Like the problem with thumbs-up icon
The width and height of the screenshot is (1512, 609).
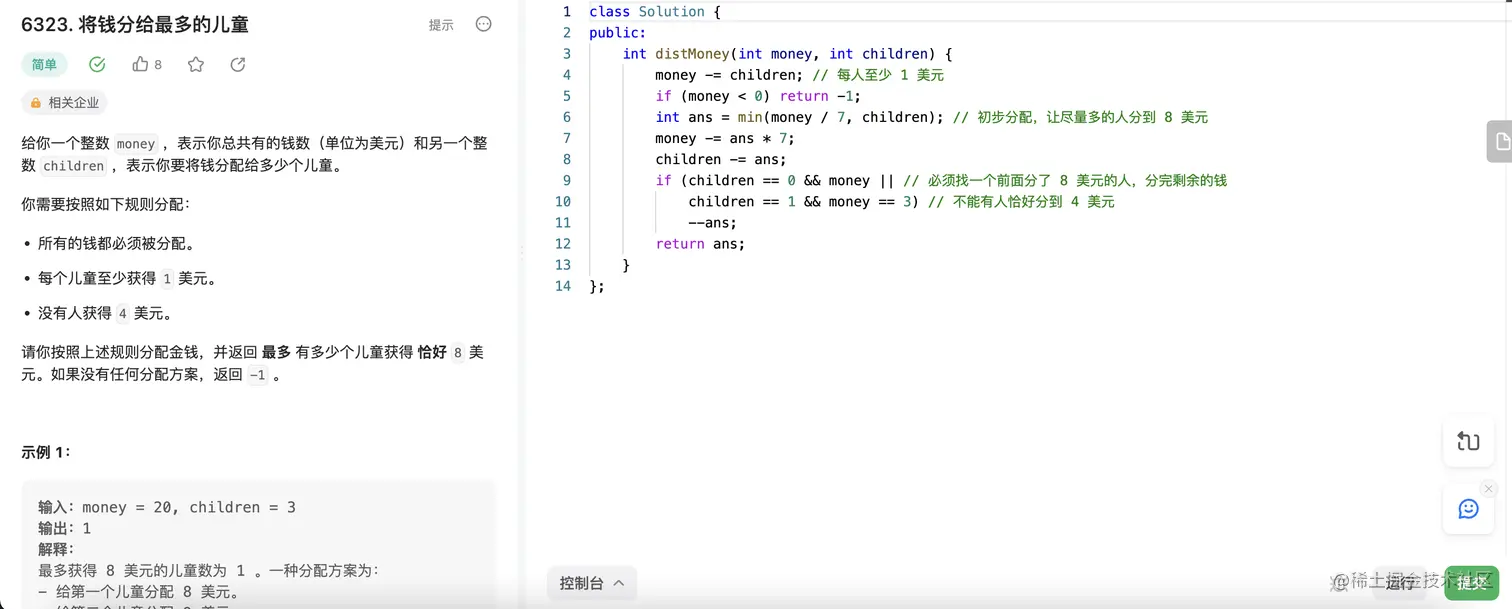point(140,64)
